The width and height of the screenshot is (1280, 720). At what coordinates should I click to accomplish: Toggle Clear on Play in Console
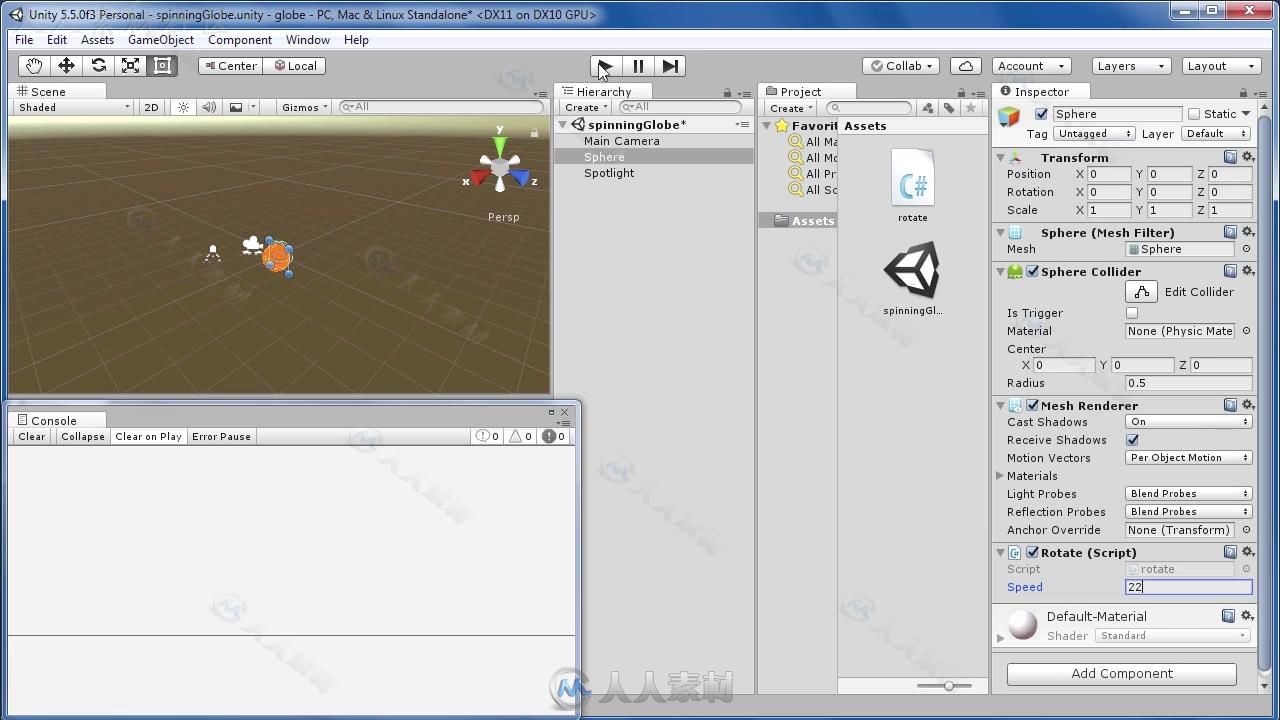coord(149,436)
